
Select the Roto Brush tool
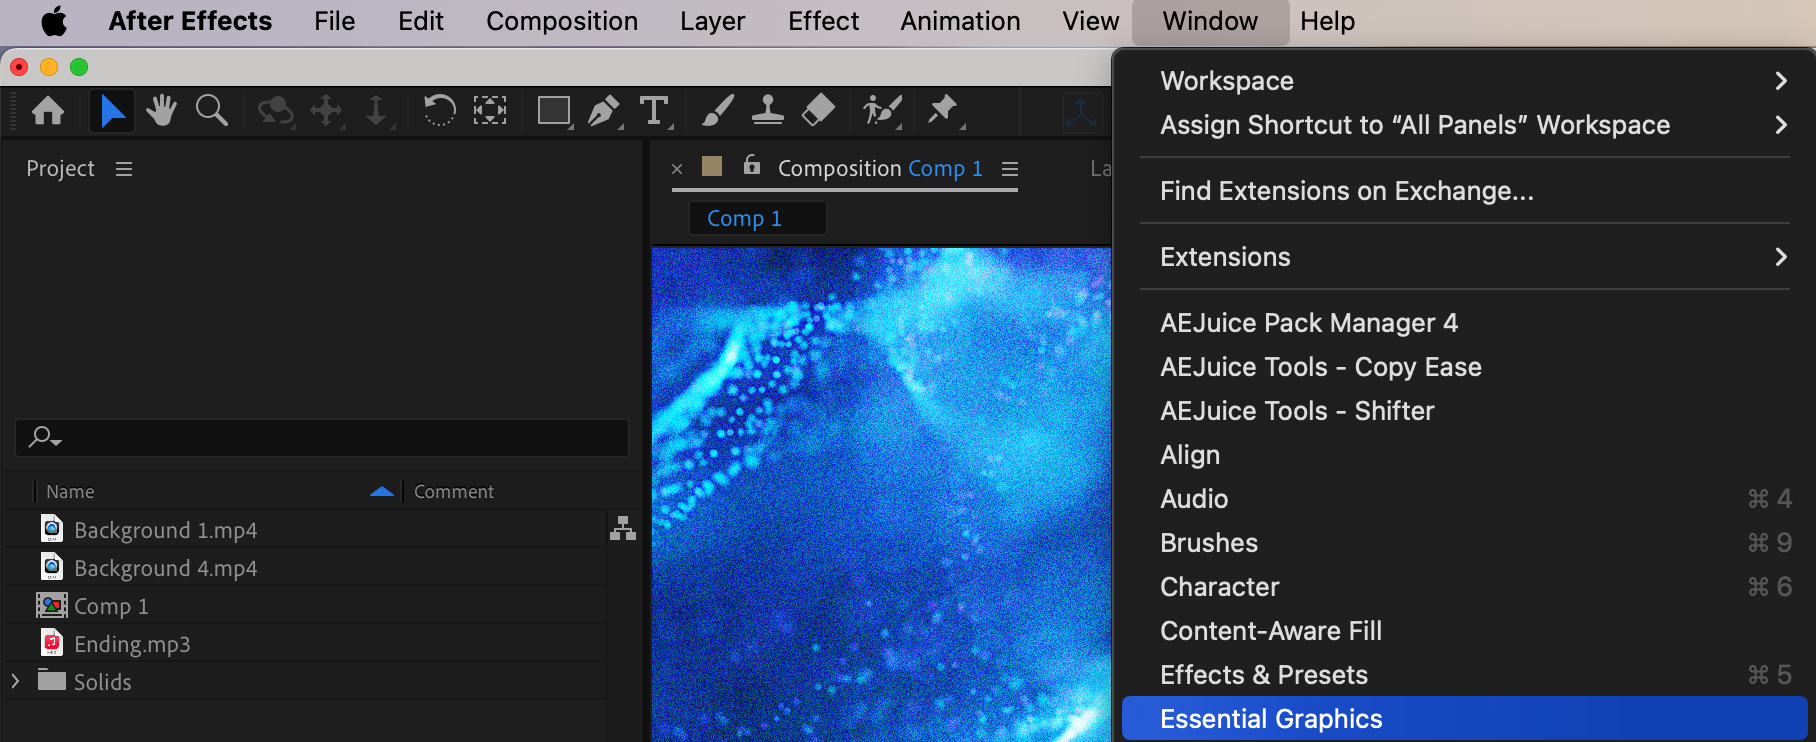point(882,110)
